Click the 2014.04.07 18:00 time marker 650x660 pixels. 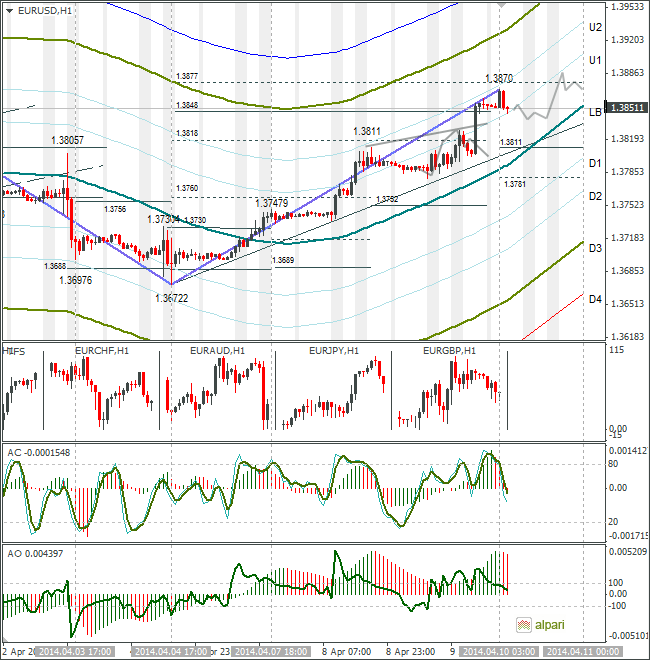point(272,652)
